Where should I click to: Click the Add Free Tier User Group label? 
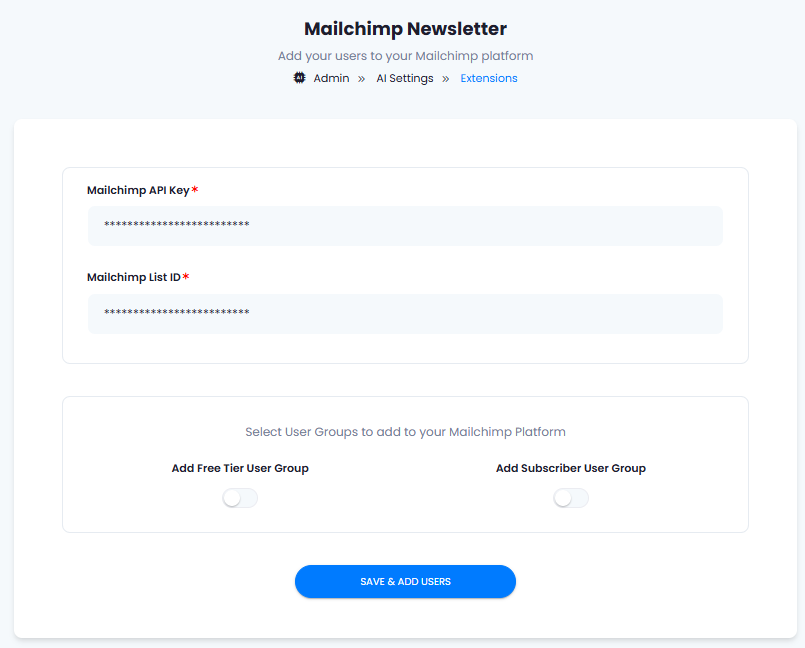pos(240,468)
